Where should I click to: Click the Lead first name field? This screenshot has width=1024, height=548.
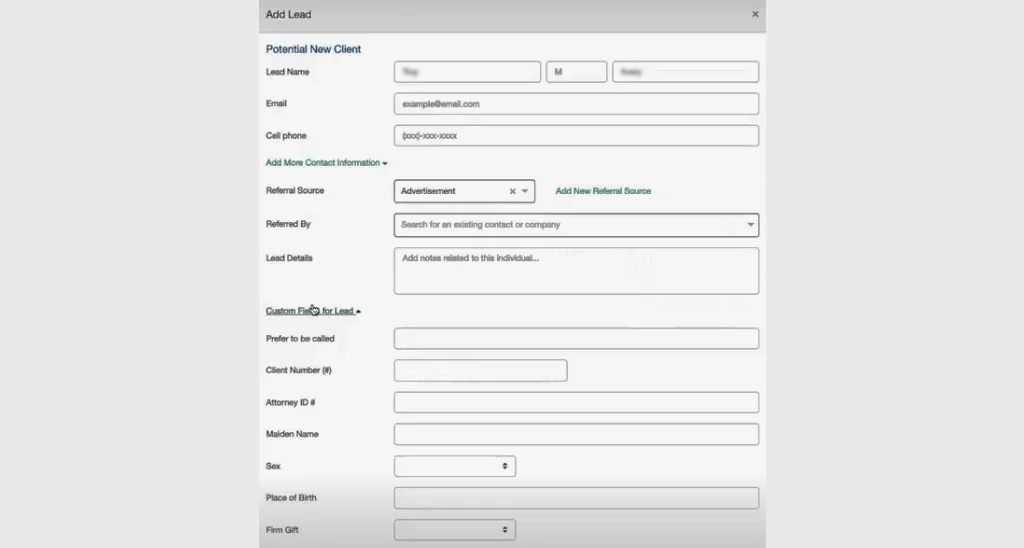[467, 72]
